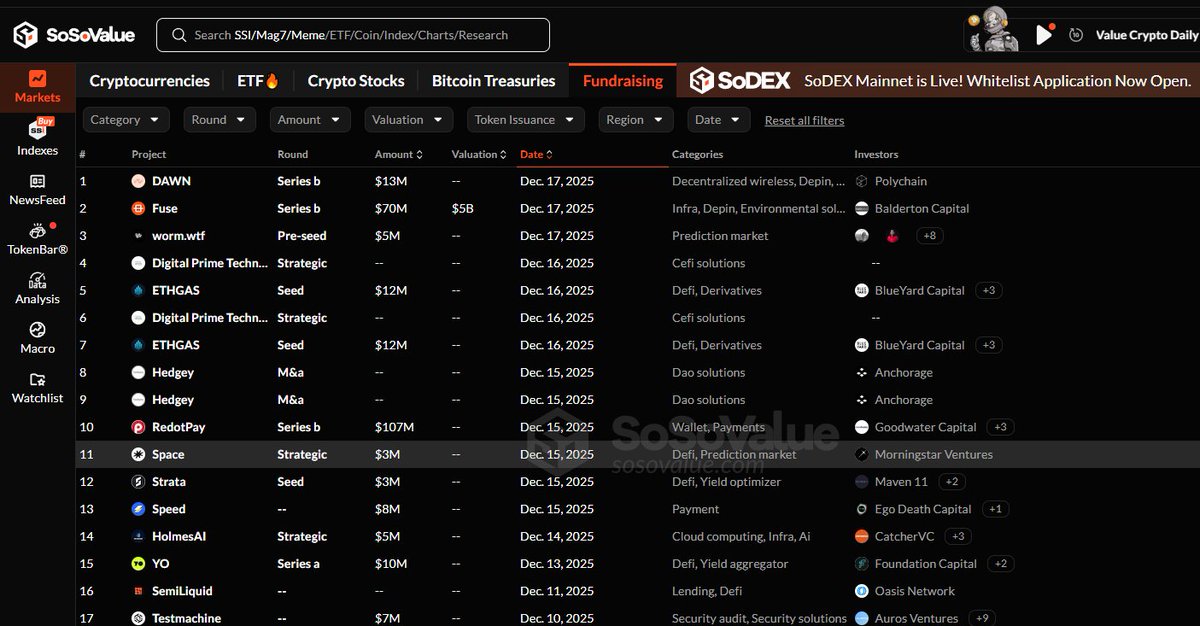Click the rewind 10 seconds icon
This screenshot has width=1200, height=626.
coord(1076,35)
